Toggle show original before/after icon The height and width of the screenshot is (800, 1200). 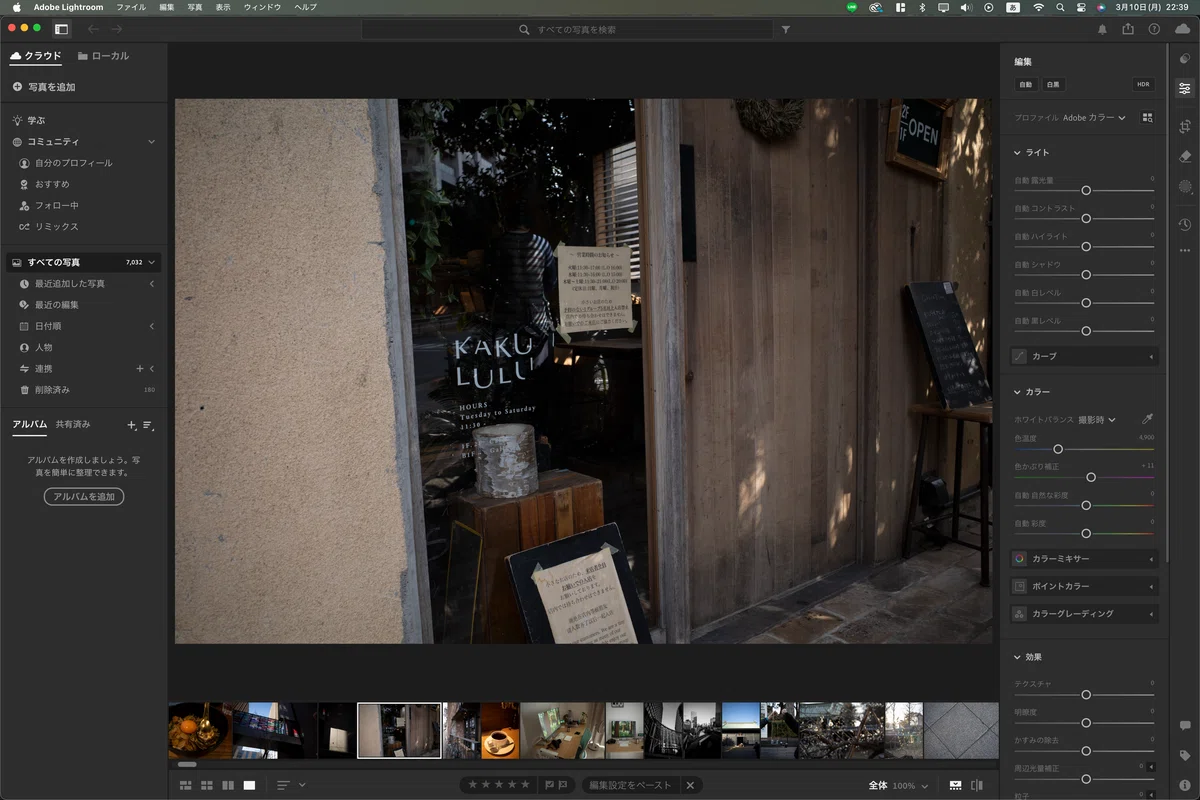click(x=977, y=785)
